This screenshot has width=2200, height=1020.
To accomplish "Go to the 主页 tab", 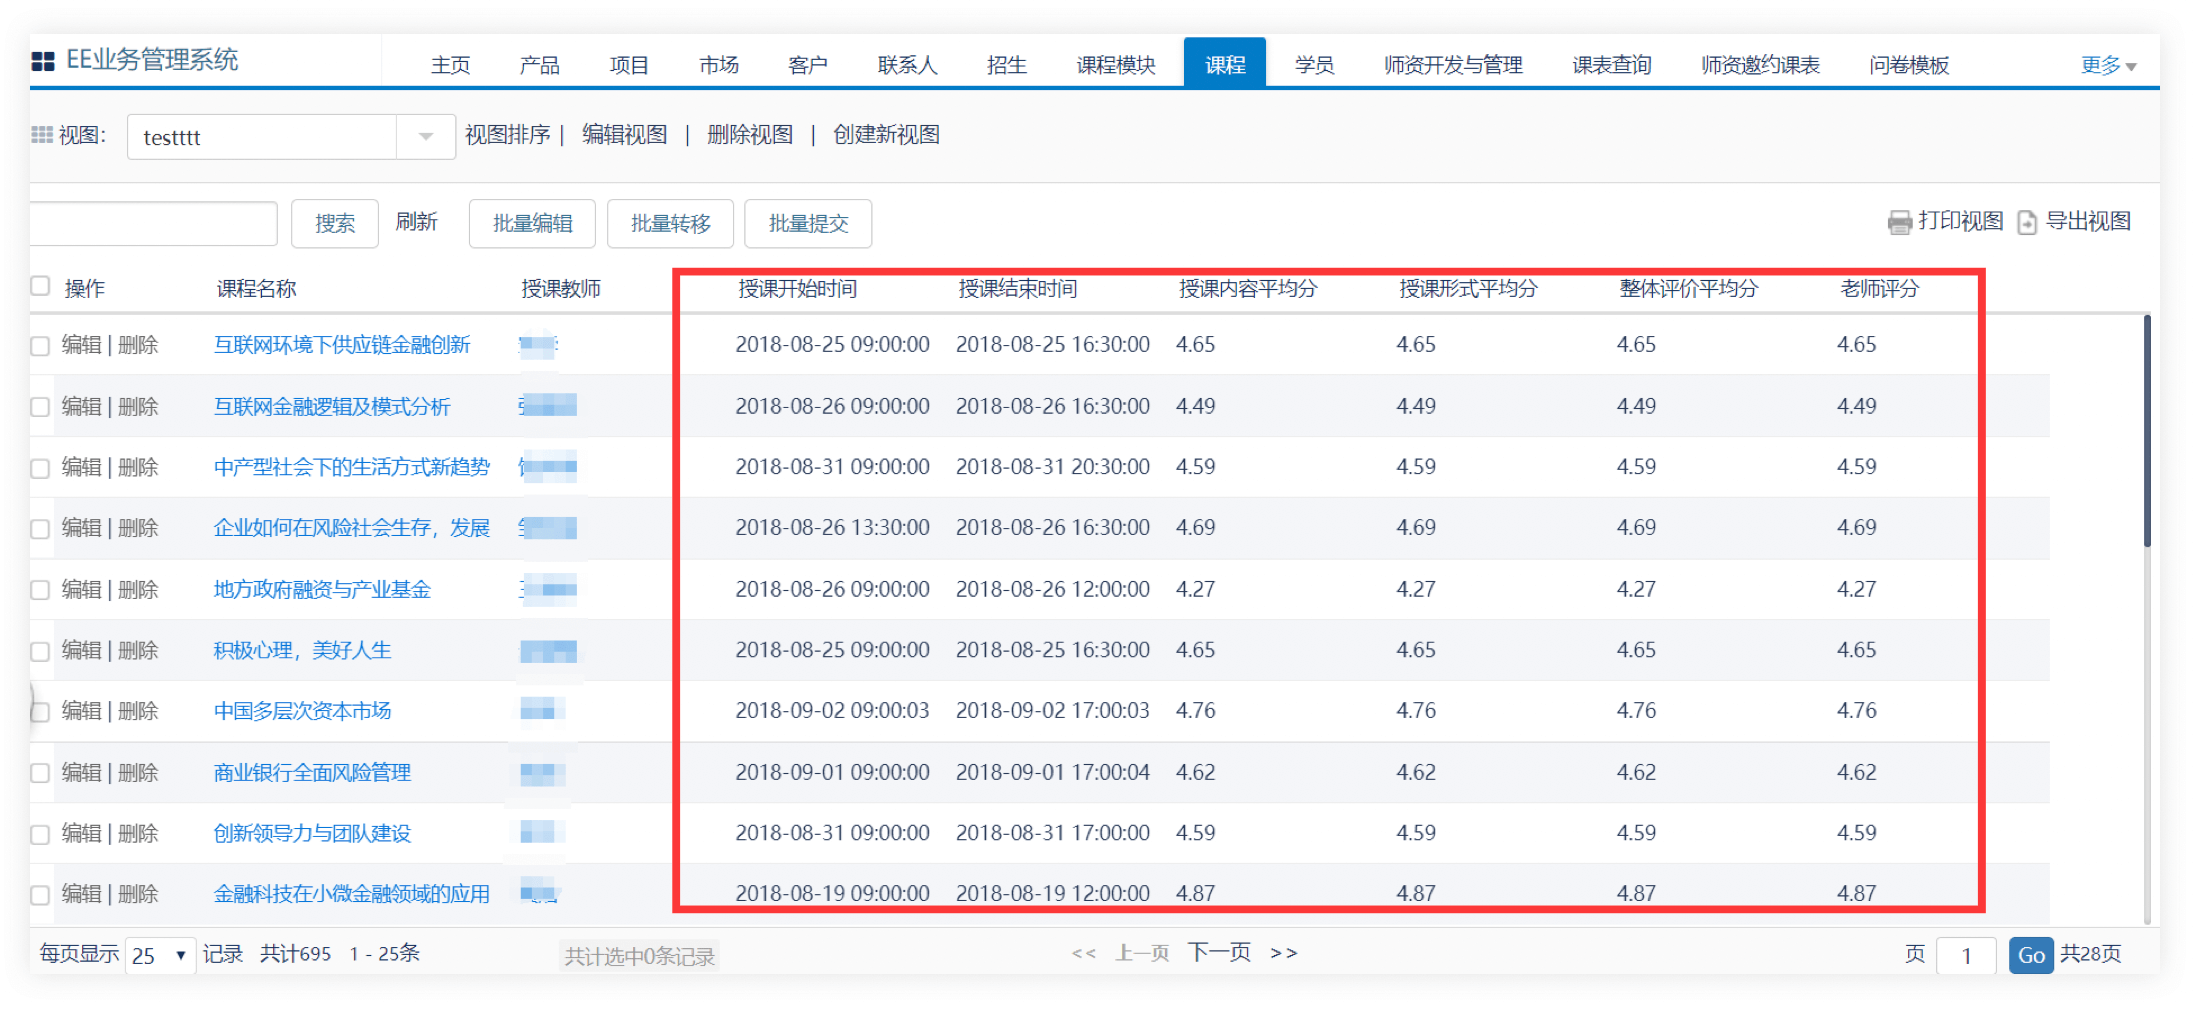I will pyautogui.click(x=451, y=65).
